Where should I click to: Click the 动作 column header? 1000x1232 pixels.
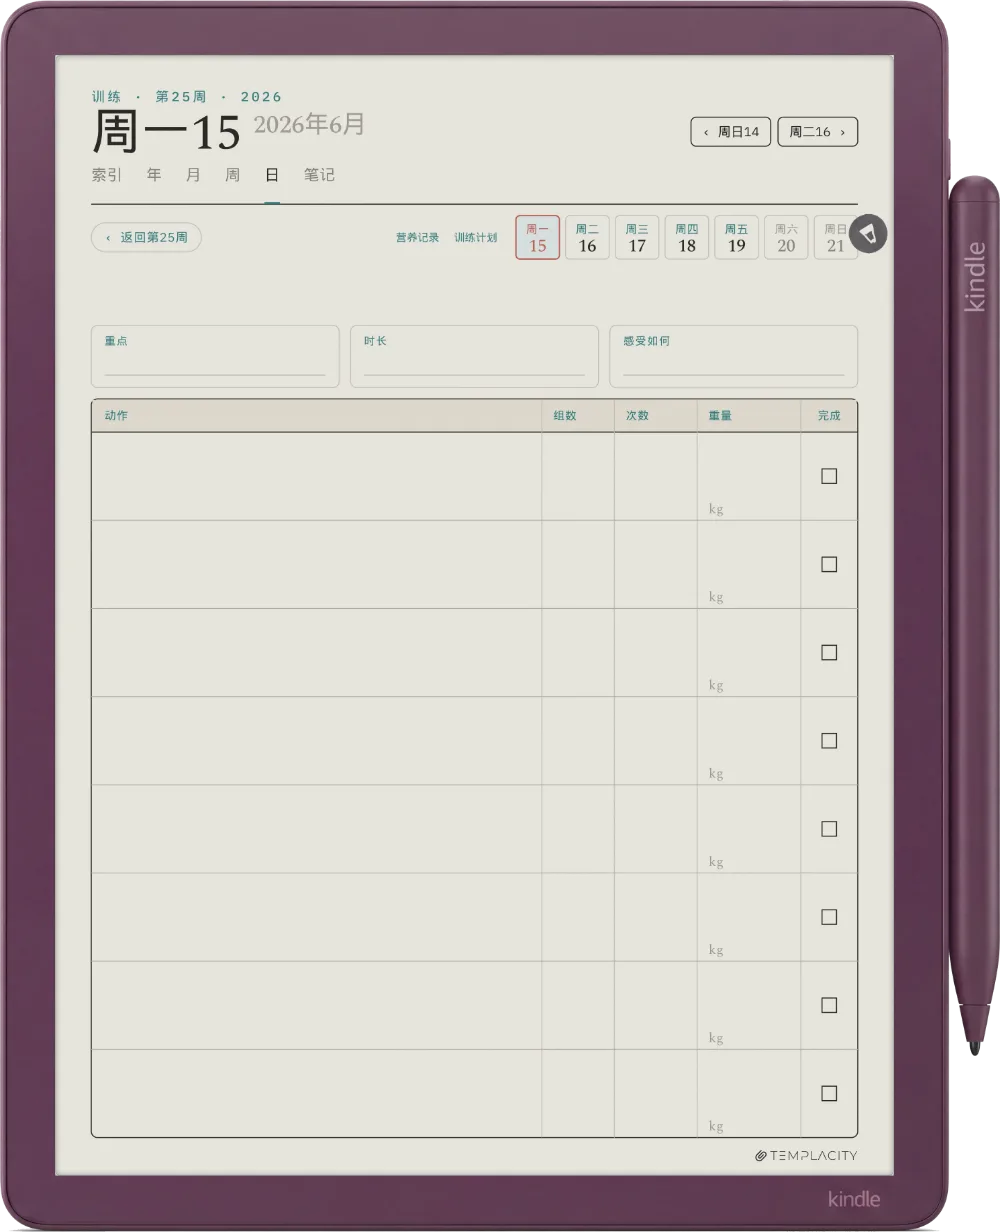(116, 416)
